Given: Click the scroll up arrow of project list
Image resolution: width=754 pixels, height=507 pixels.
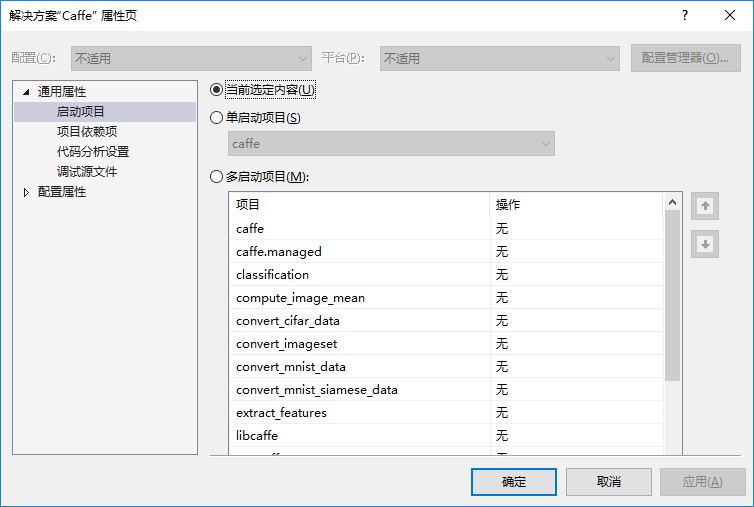Looking at the screenshot, I should (x=672, y=202).
